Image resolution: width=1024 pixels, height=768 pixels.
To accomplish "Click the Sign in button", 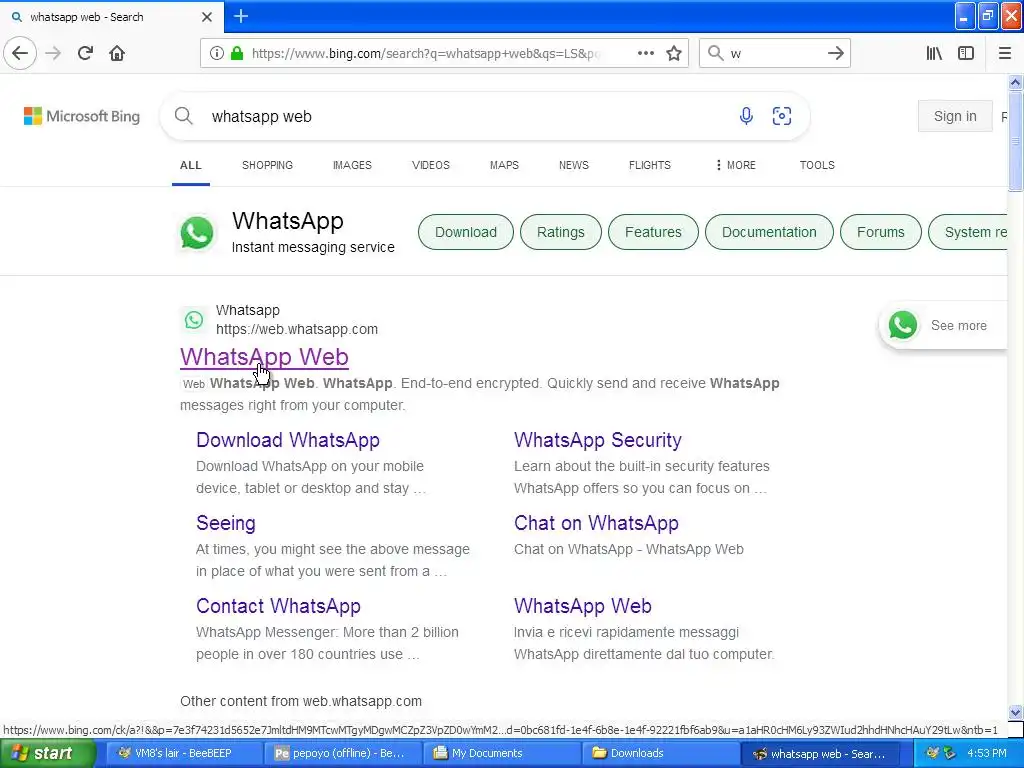I will point(955,116).
